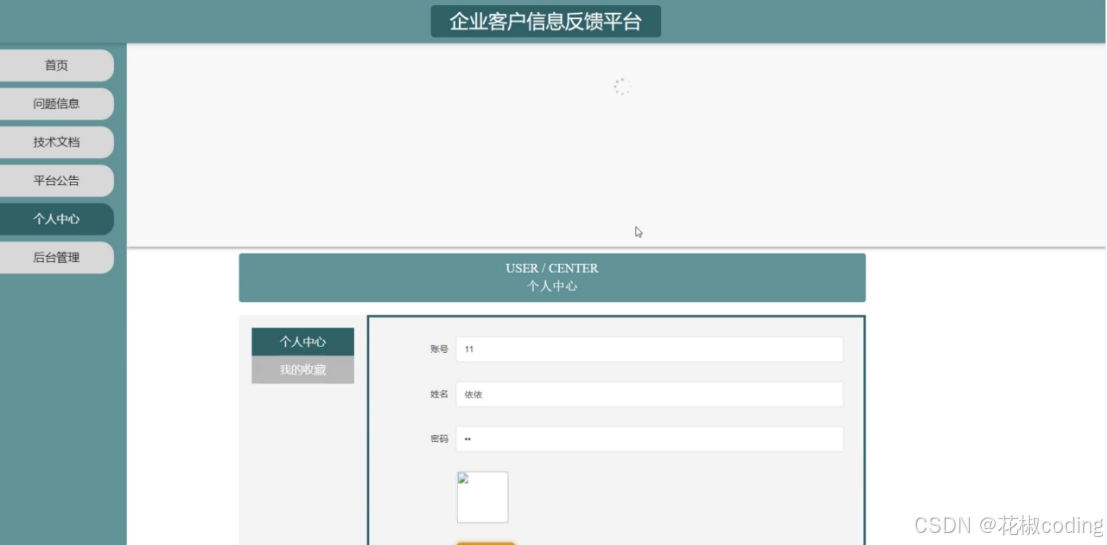Open the 问题信息 sidebar menu item
Image resolution: width=1107 pixels, height=545 pixels.
click(x=56, y=104)
